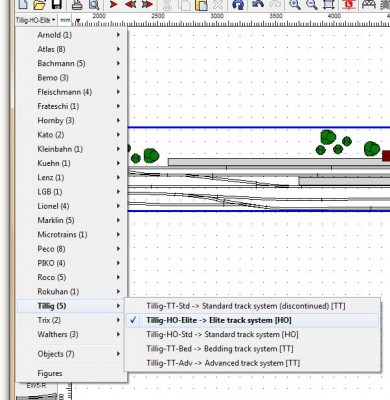Click the mm measurement units button
The width and height of the screenshot is (390, 400).
65,20
